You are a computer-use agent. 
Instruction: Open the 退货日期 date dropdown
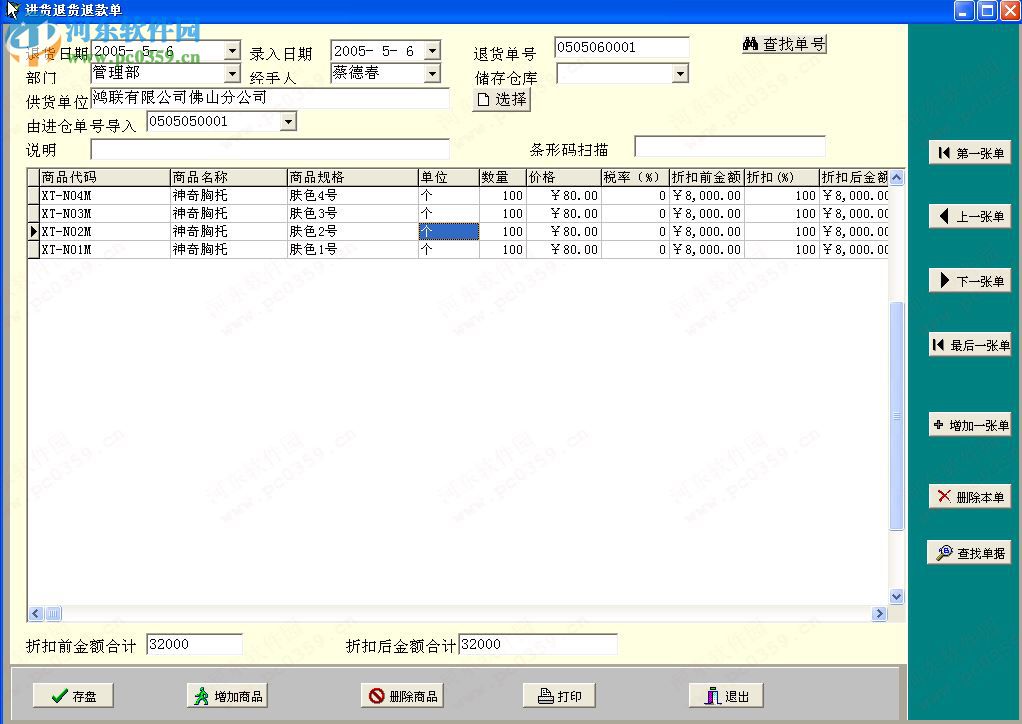coord(232,50)
